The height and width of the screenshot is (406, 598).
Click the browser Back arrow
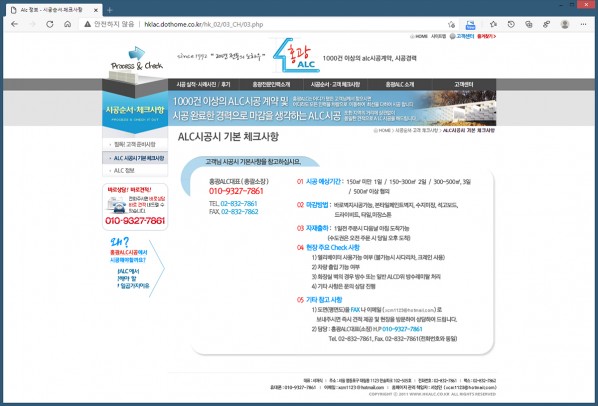(x=14, y=24)
